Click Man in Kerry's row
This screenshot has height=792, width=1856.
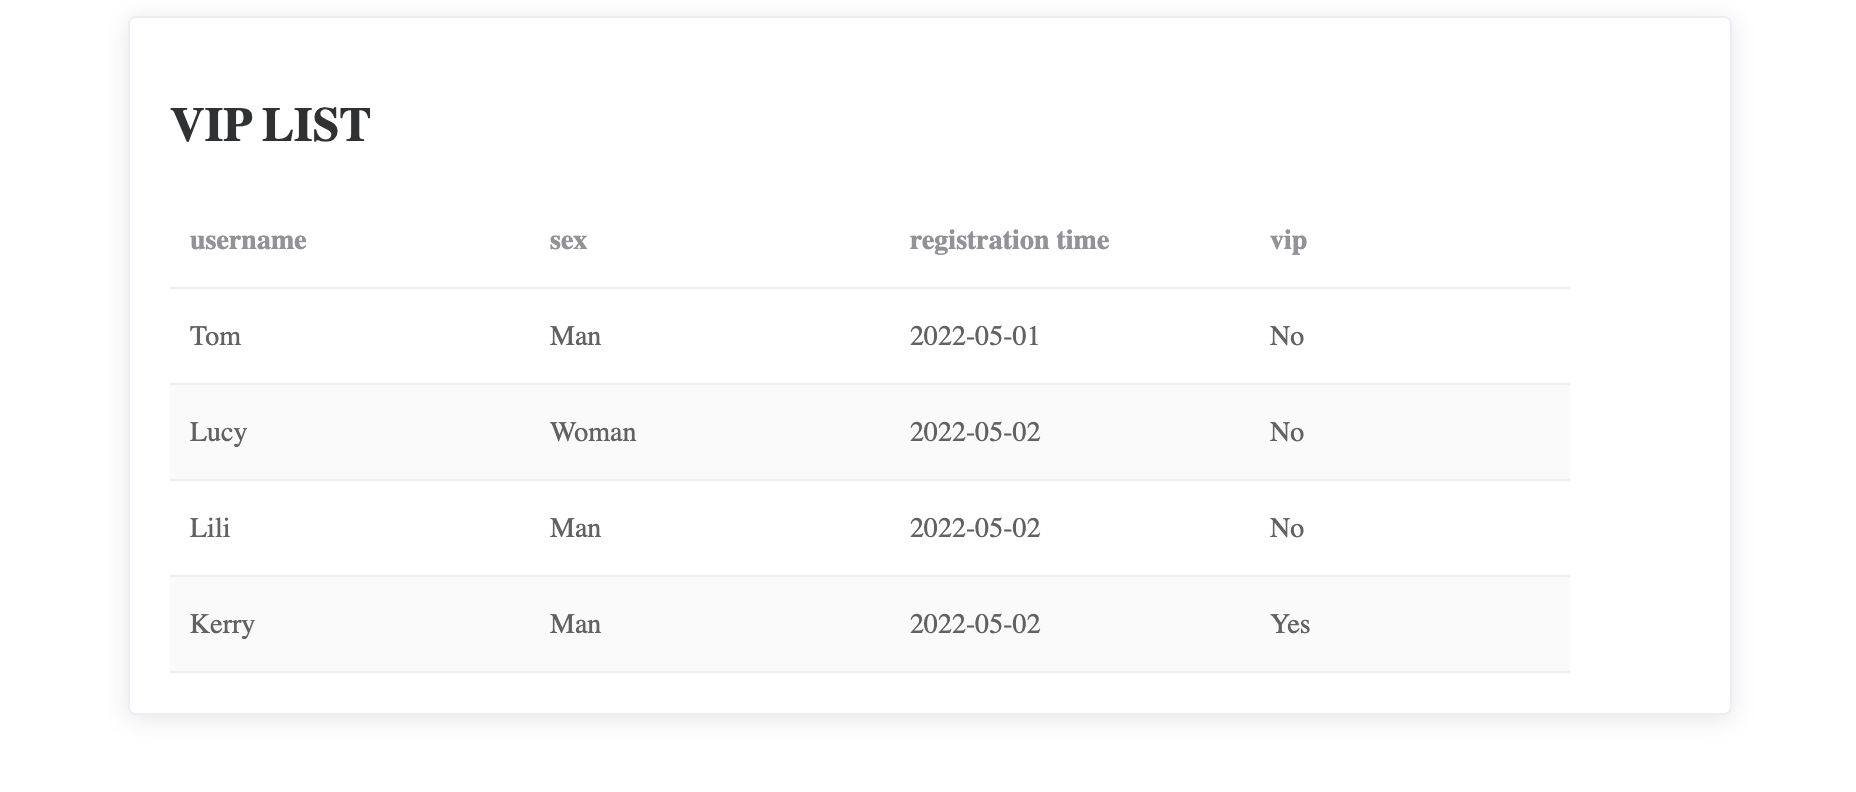tap(575, 625)
